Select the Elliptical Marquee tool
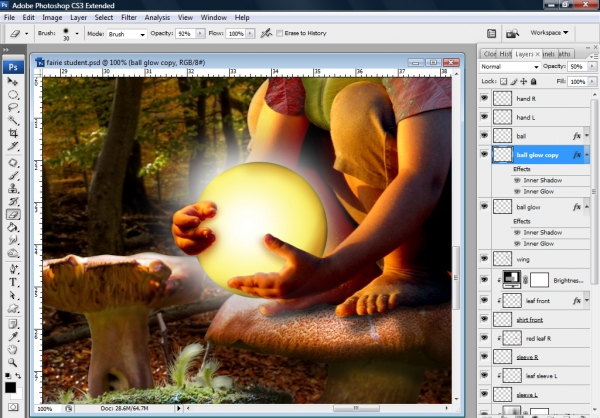 click(13, 95)
